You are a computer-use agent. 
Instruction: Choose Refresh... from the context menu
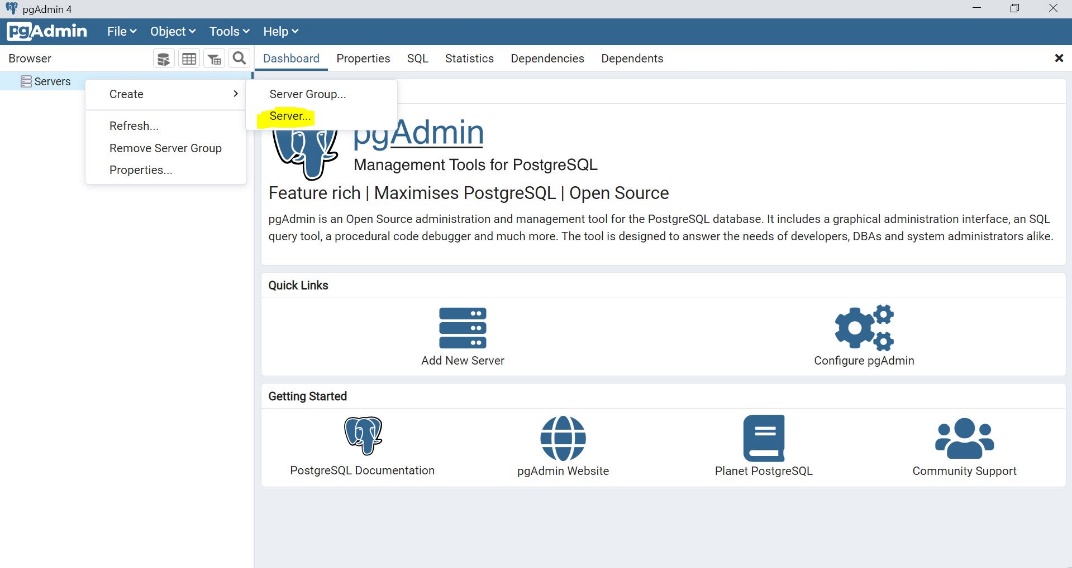pyautogui.click(x=165, y=126)
